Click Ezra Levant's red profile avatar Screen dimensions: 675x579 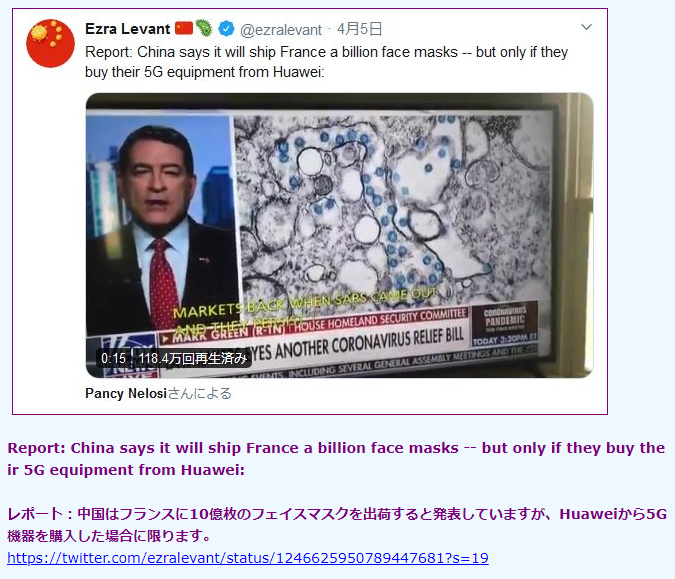pyautogui.click(x=50, y=43)
